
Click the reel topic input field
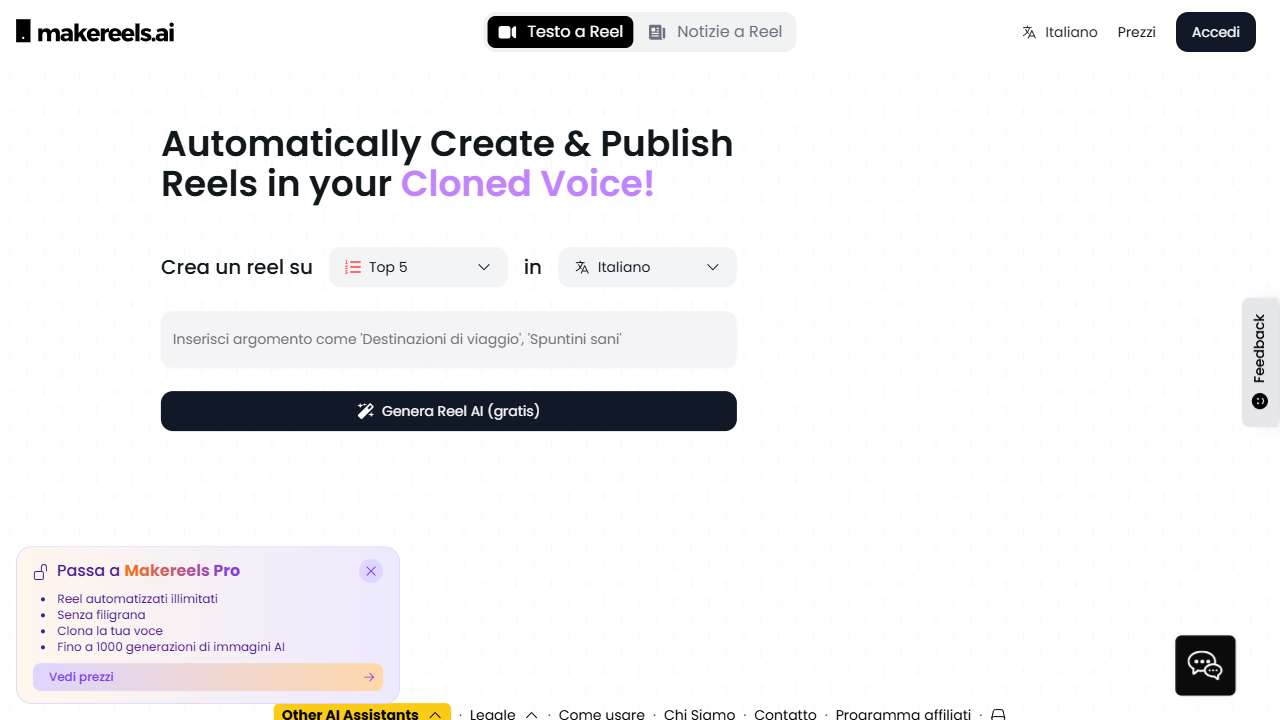[448, 339]
